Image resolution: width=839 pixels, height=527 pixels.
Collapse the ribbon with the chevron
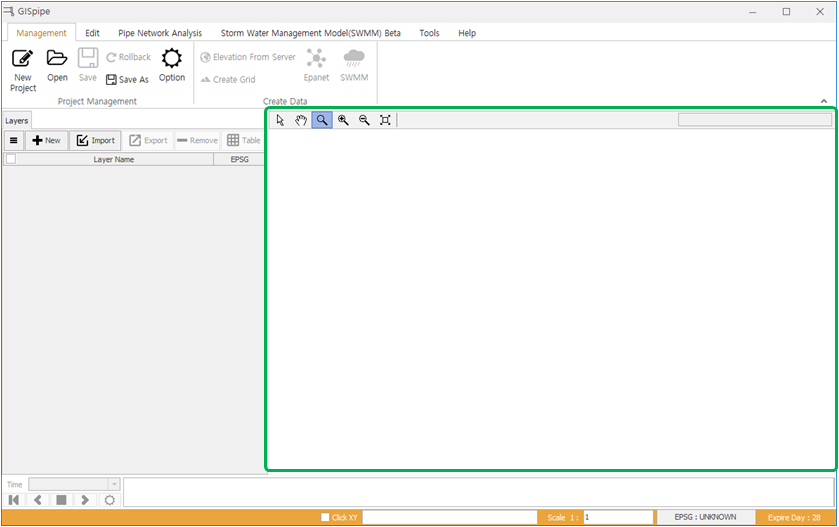(x=823, y=101)
